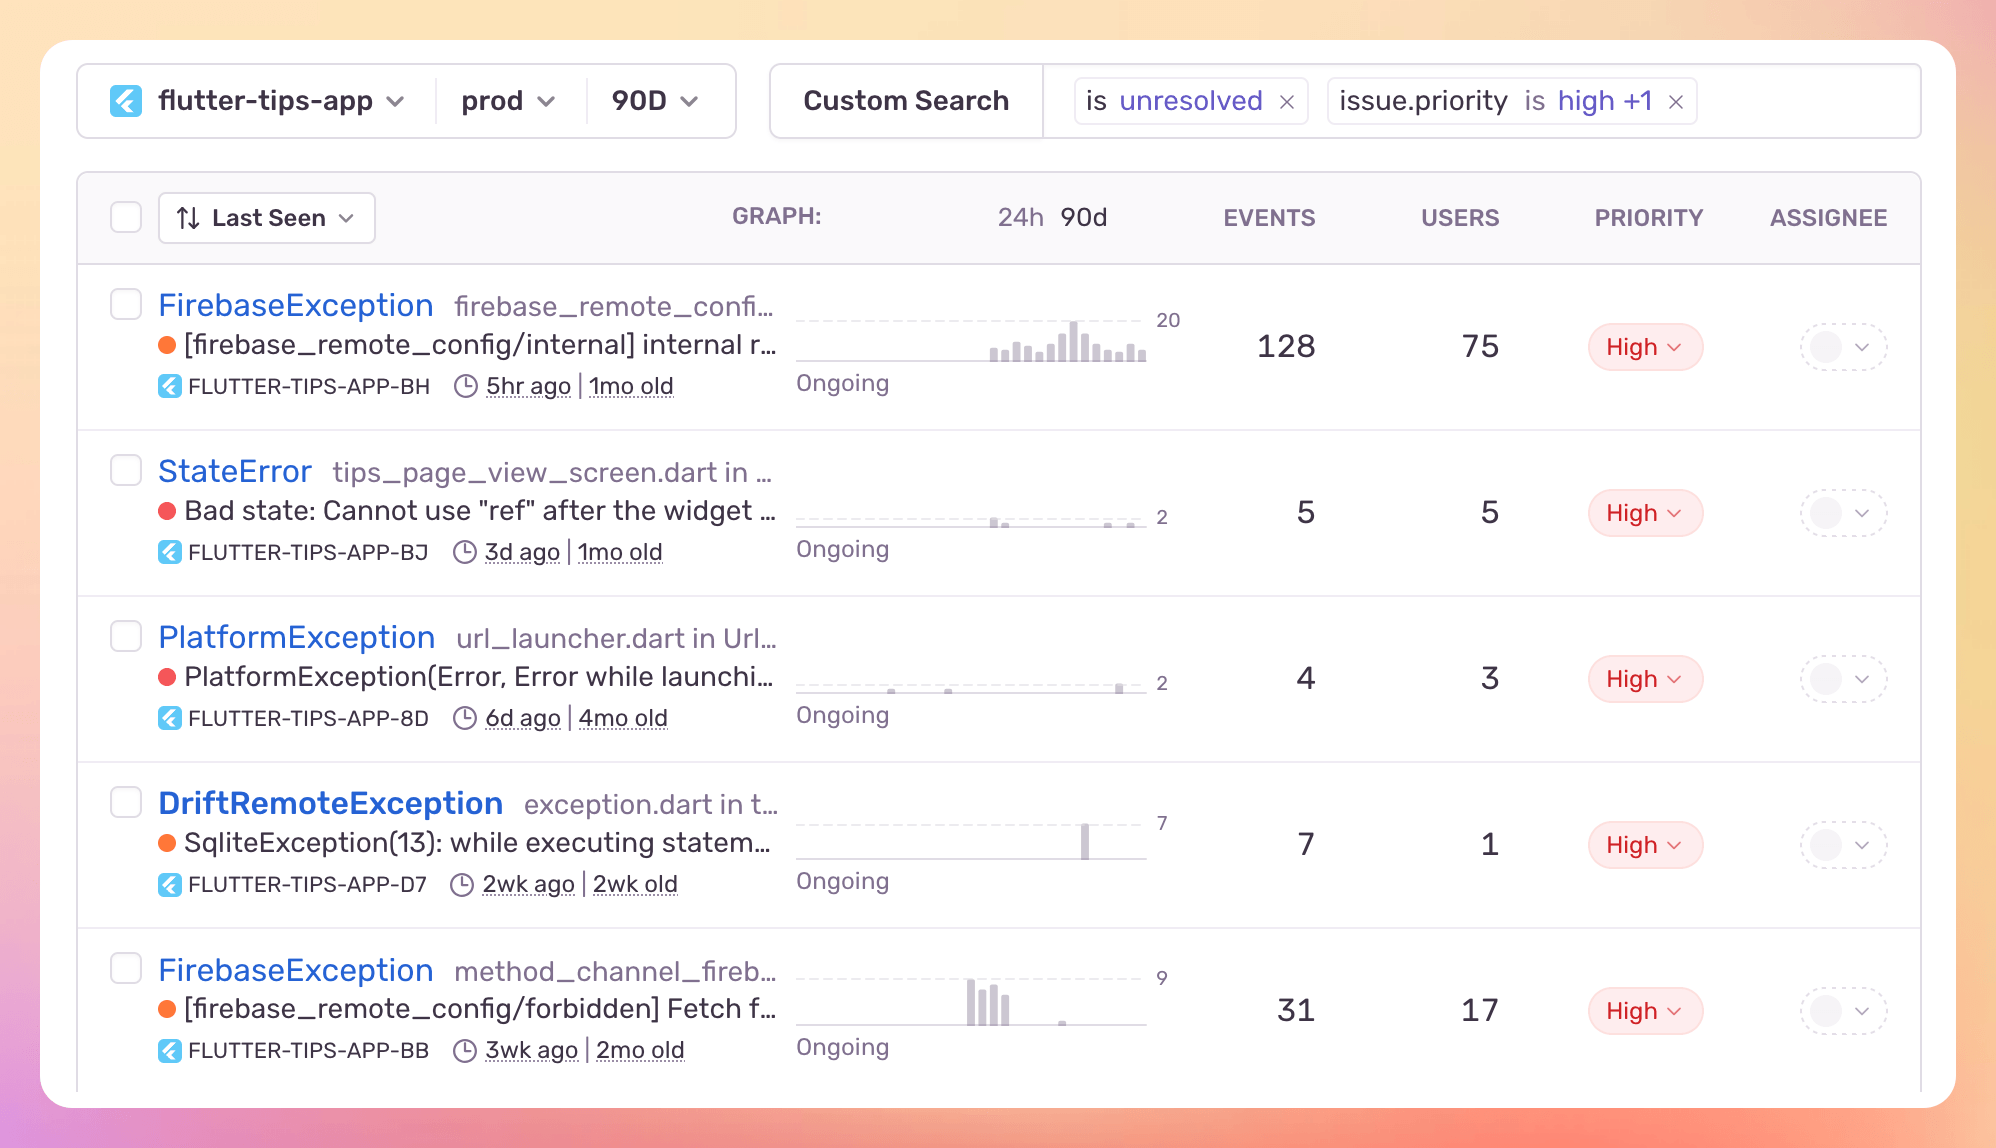1996x1148 pixels.
Task: Click the Flutter logo beside flutter-tips-app
Action: pos(126,101)
